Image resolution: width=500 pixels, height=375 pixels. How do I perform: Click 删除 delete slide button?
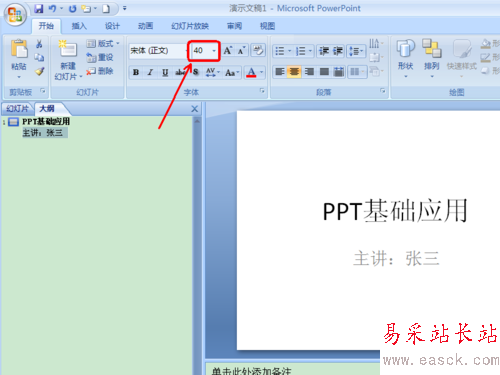click(x=100, y=71)
